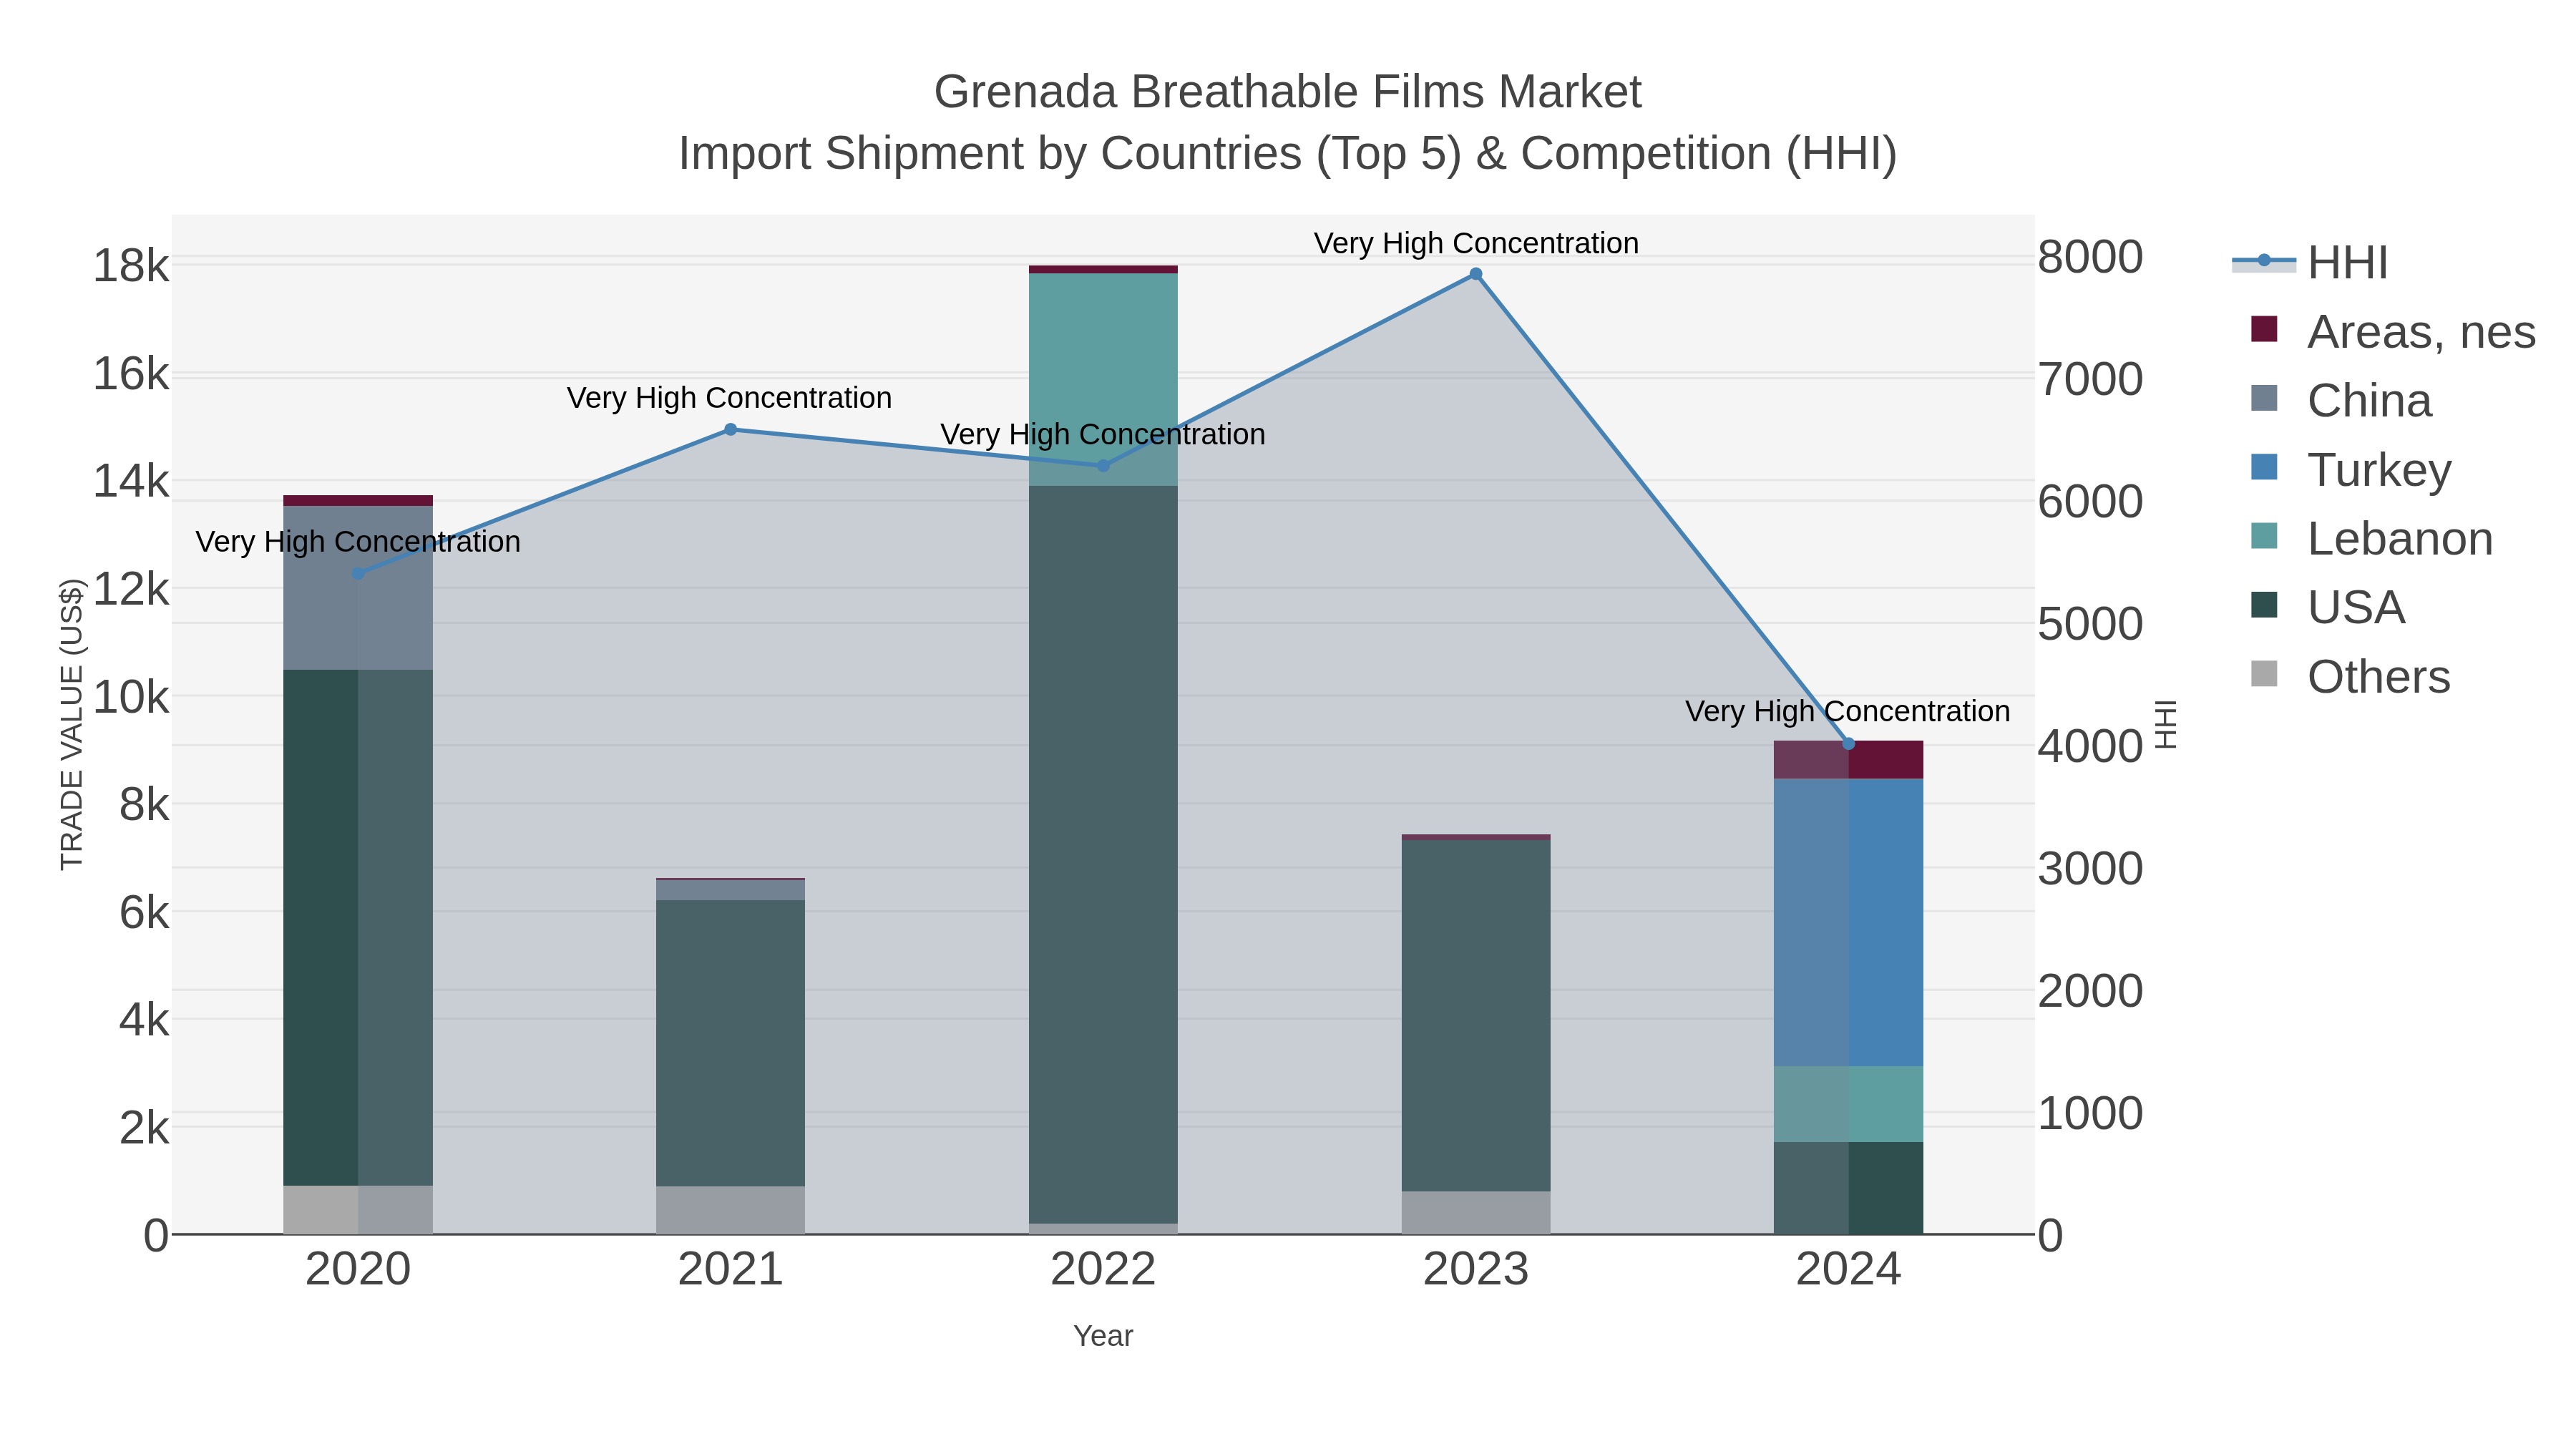Click the HHI data point for 2023

pos(1476,274)
